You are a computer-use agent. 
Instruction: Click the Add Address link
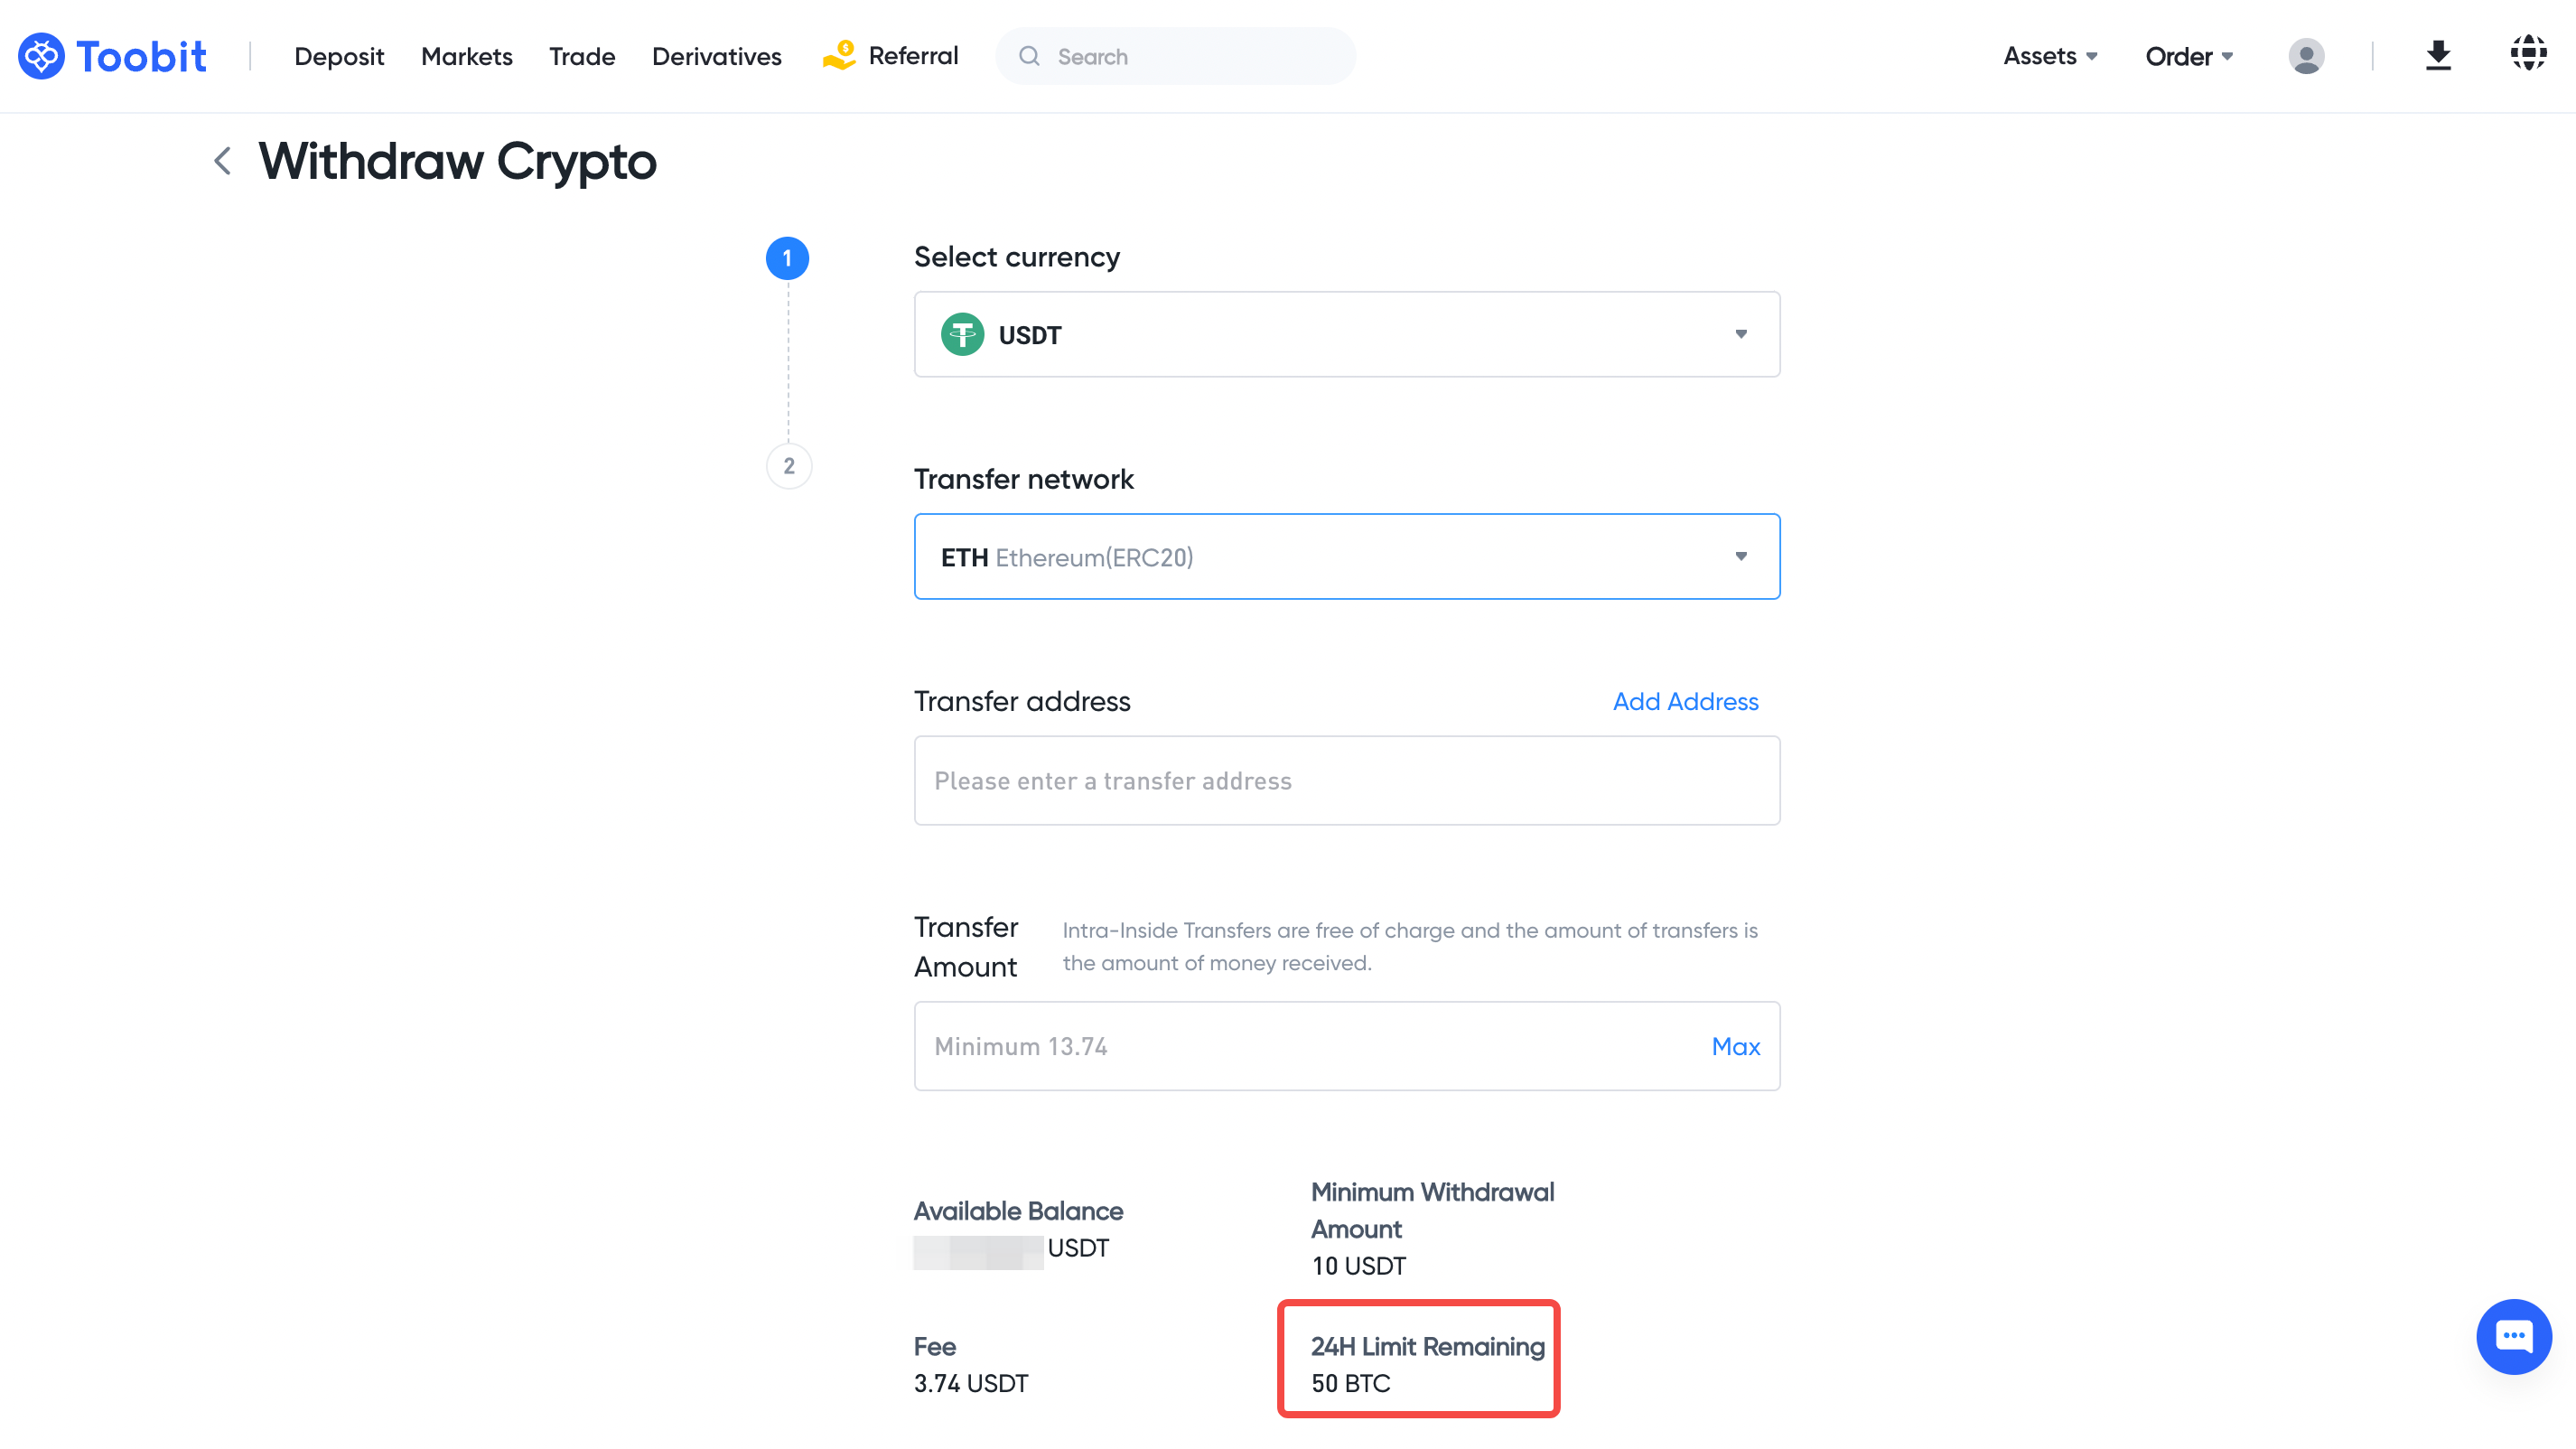coord(1685,701)
